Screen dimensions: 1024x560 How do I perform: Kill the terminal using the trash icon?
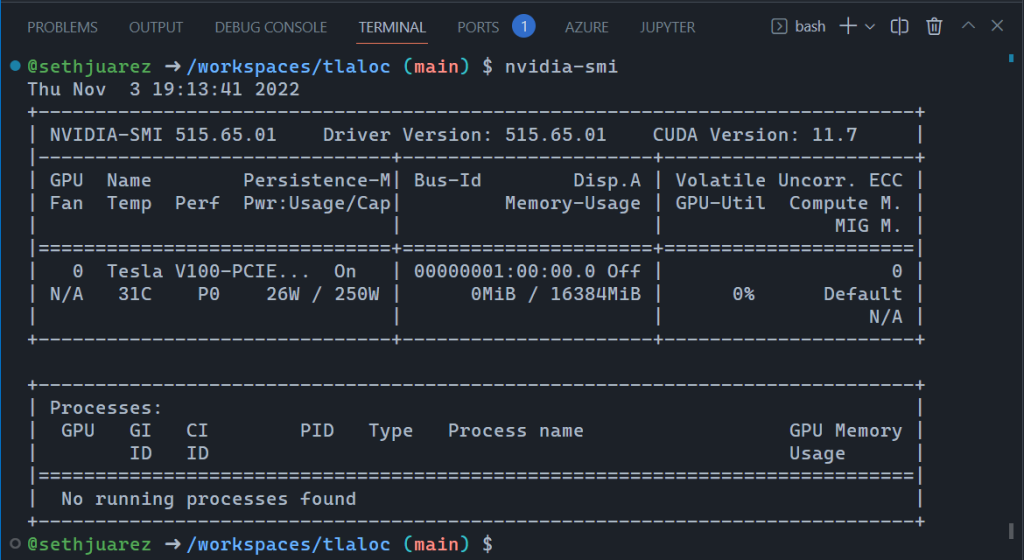[x=934, y=27]
